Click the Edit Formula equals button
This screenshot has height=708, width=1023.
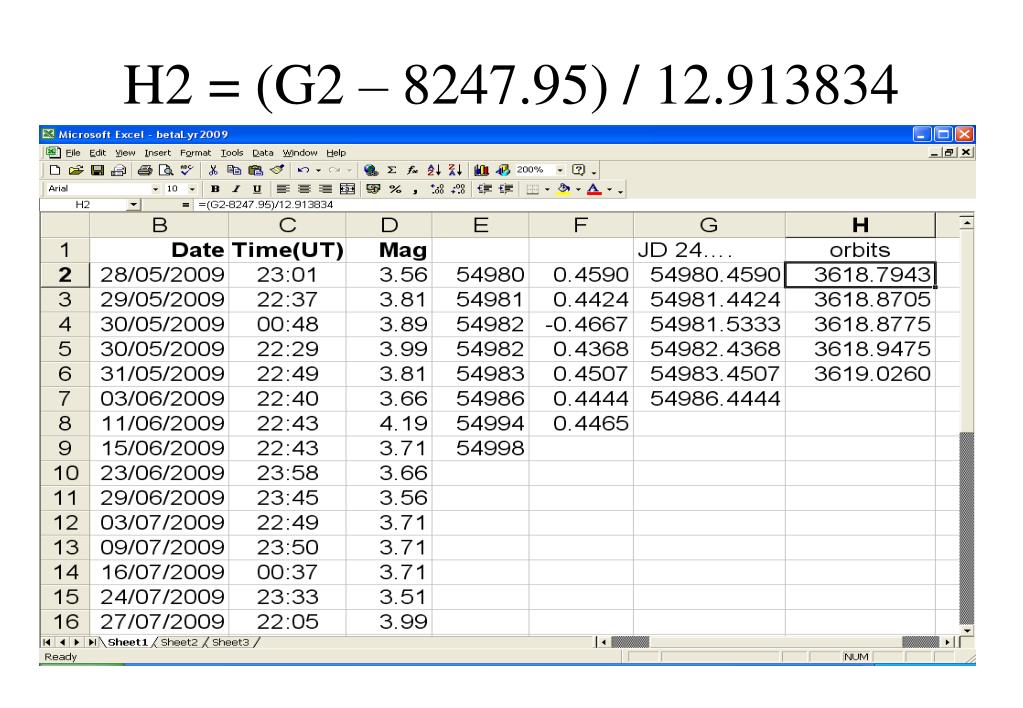pos(185,205)
